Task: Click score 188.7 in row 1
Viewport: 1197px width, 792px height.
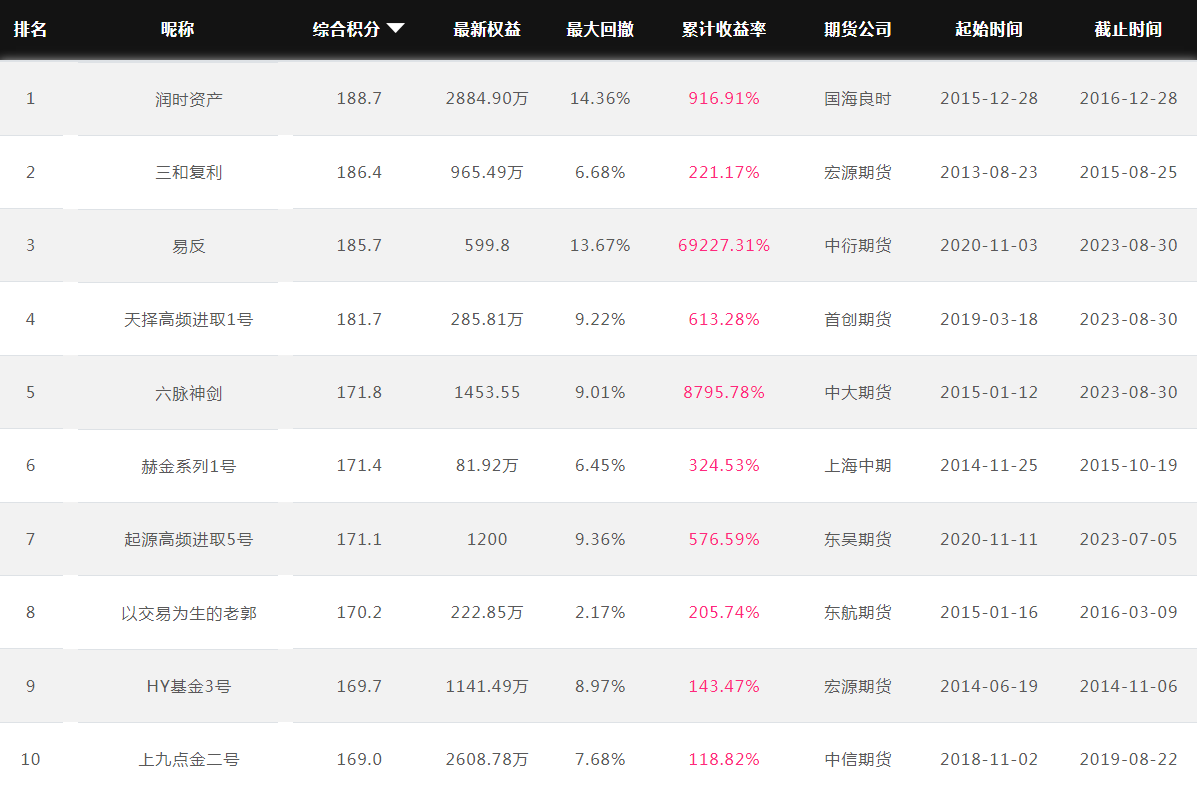Action: (359, 99)
